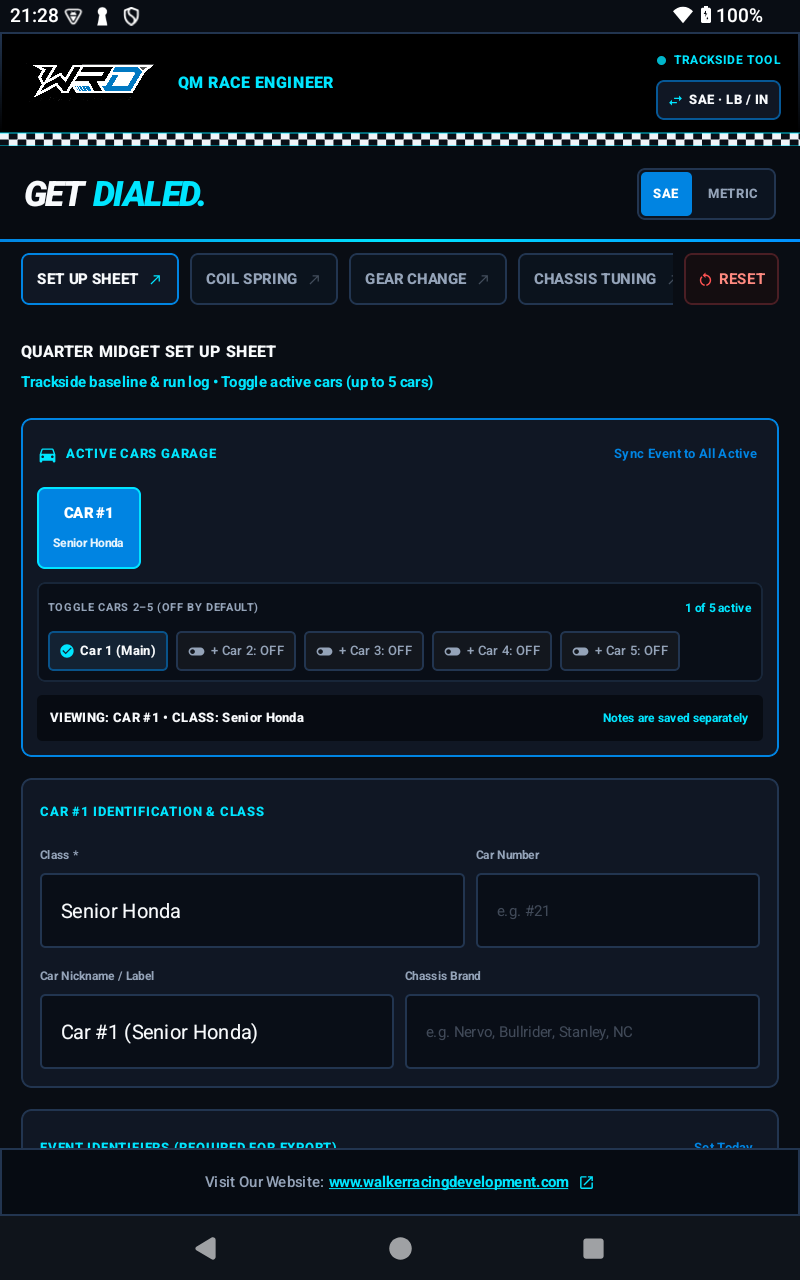Select the CAR #1 Senior Honda card
The height and width of the screenshot is (1280, 800).
pos(89,528)
